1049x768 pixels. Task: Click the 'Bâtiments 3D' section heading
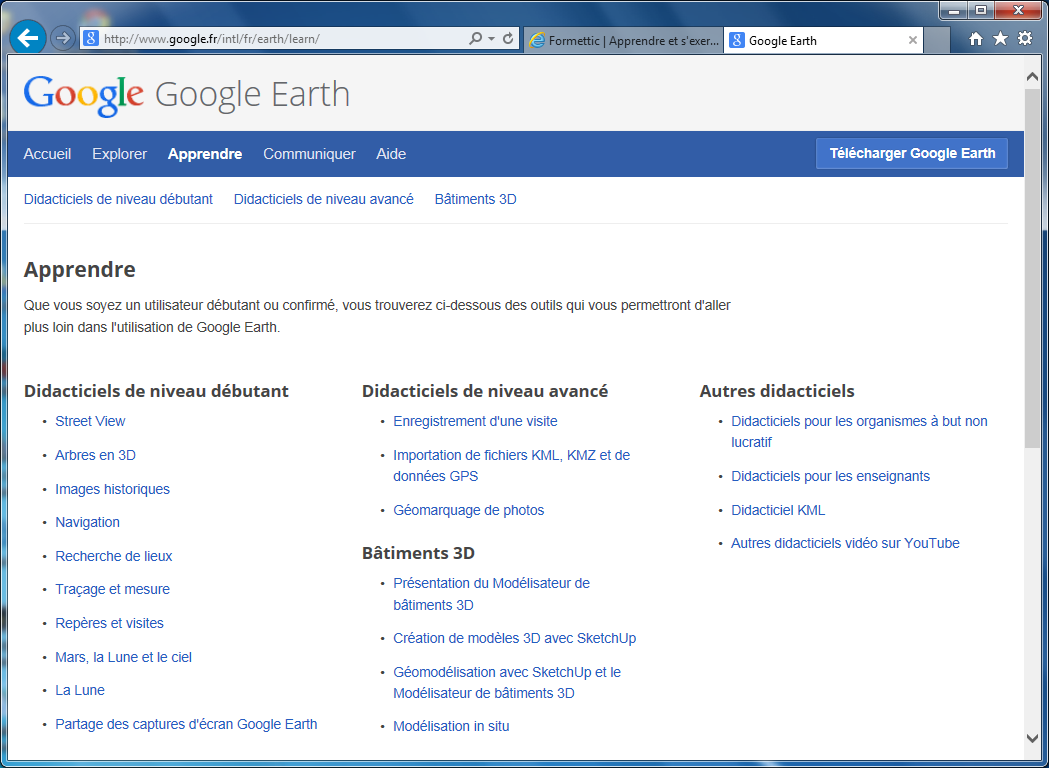[419, 553]
